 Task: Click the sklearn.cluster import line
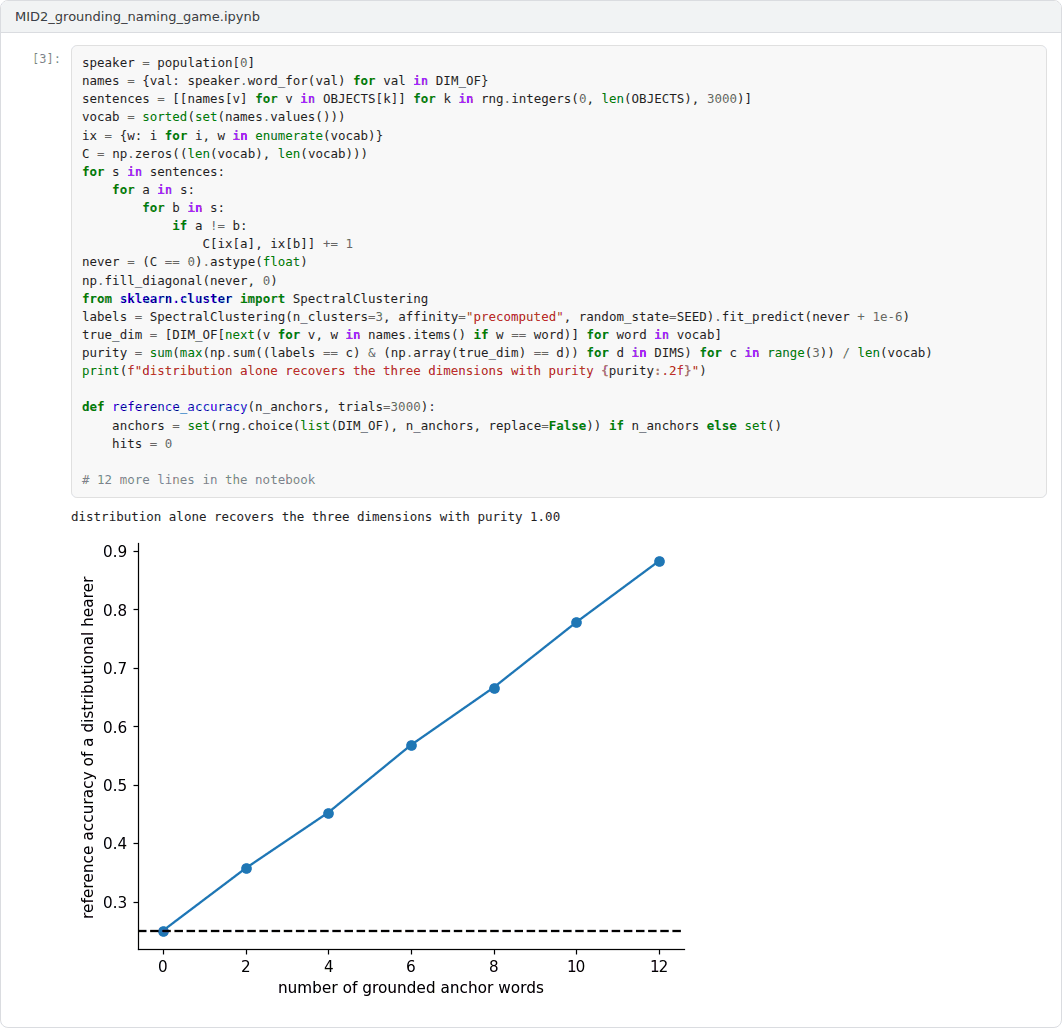point(255,299)
